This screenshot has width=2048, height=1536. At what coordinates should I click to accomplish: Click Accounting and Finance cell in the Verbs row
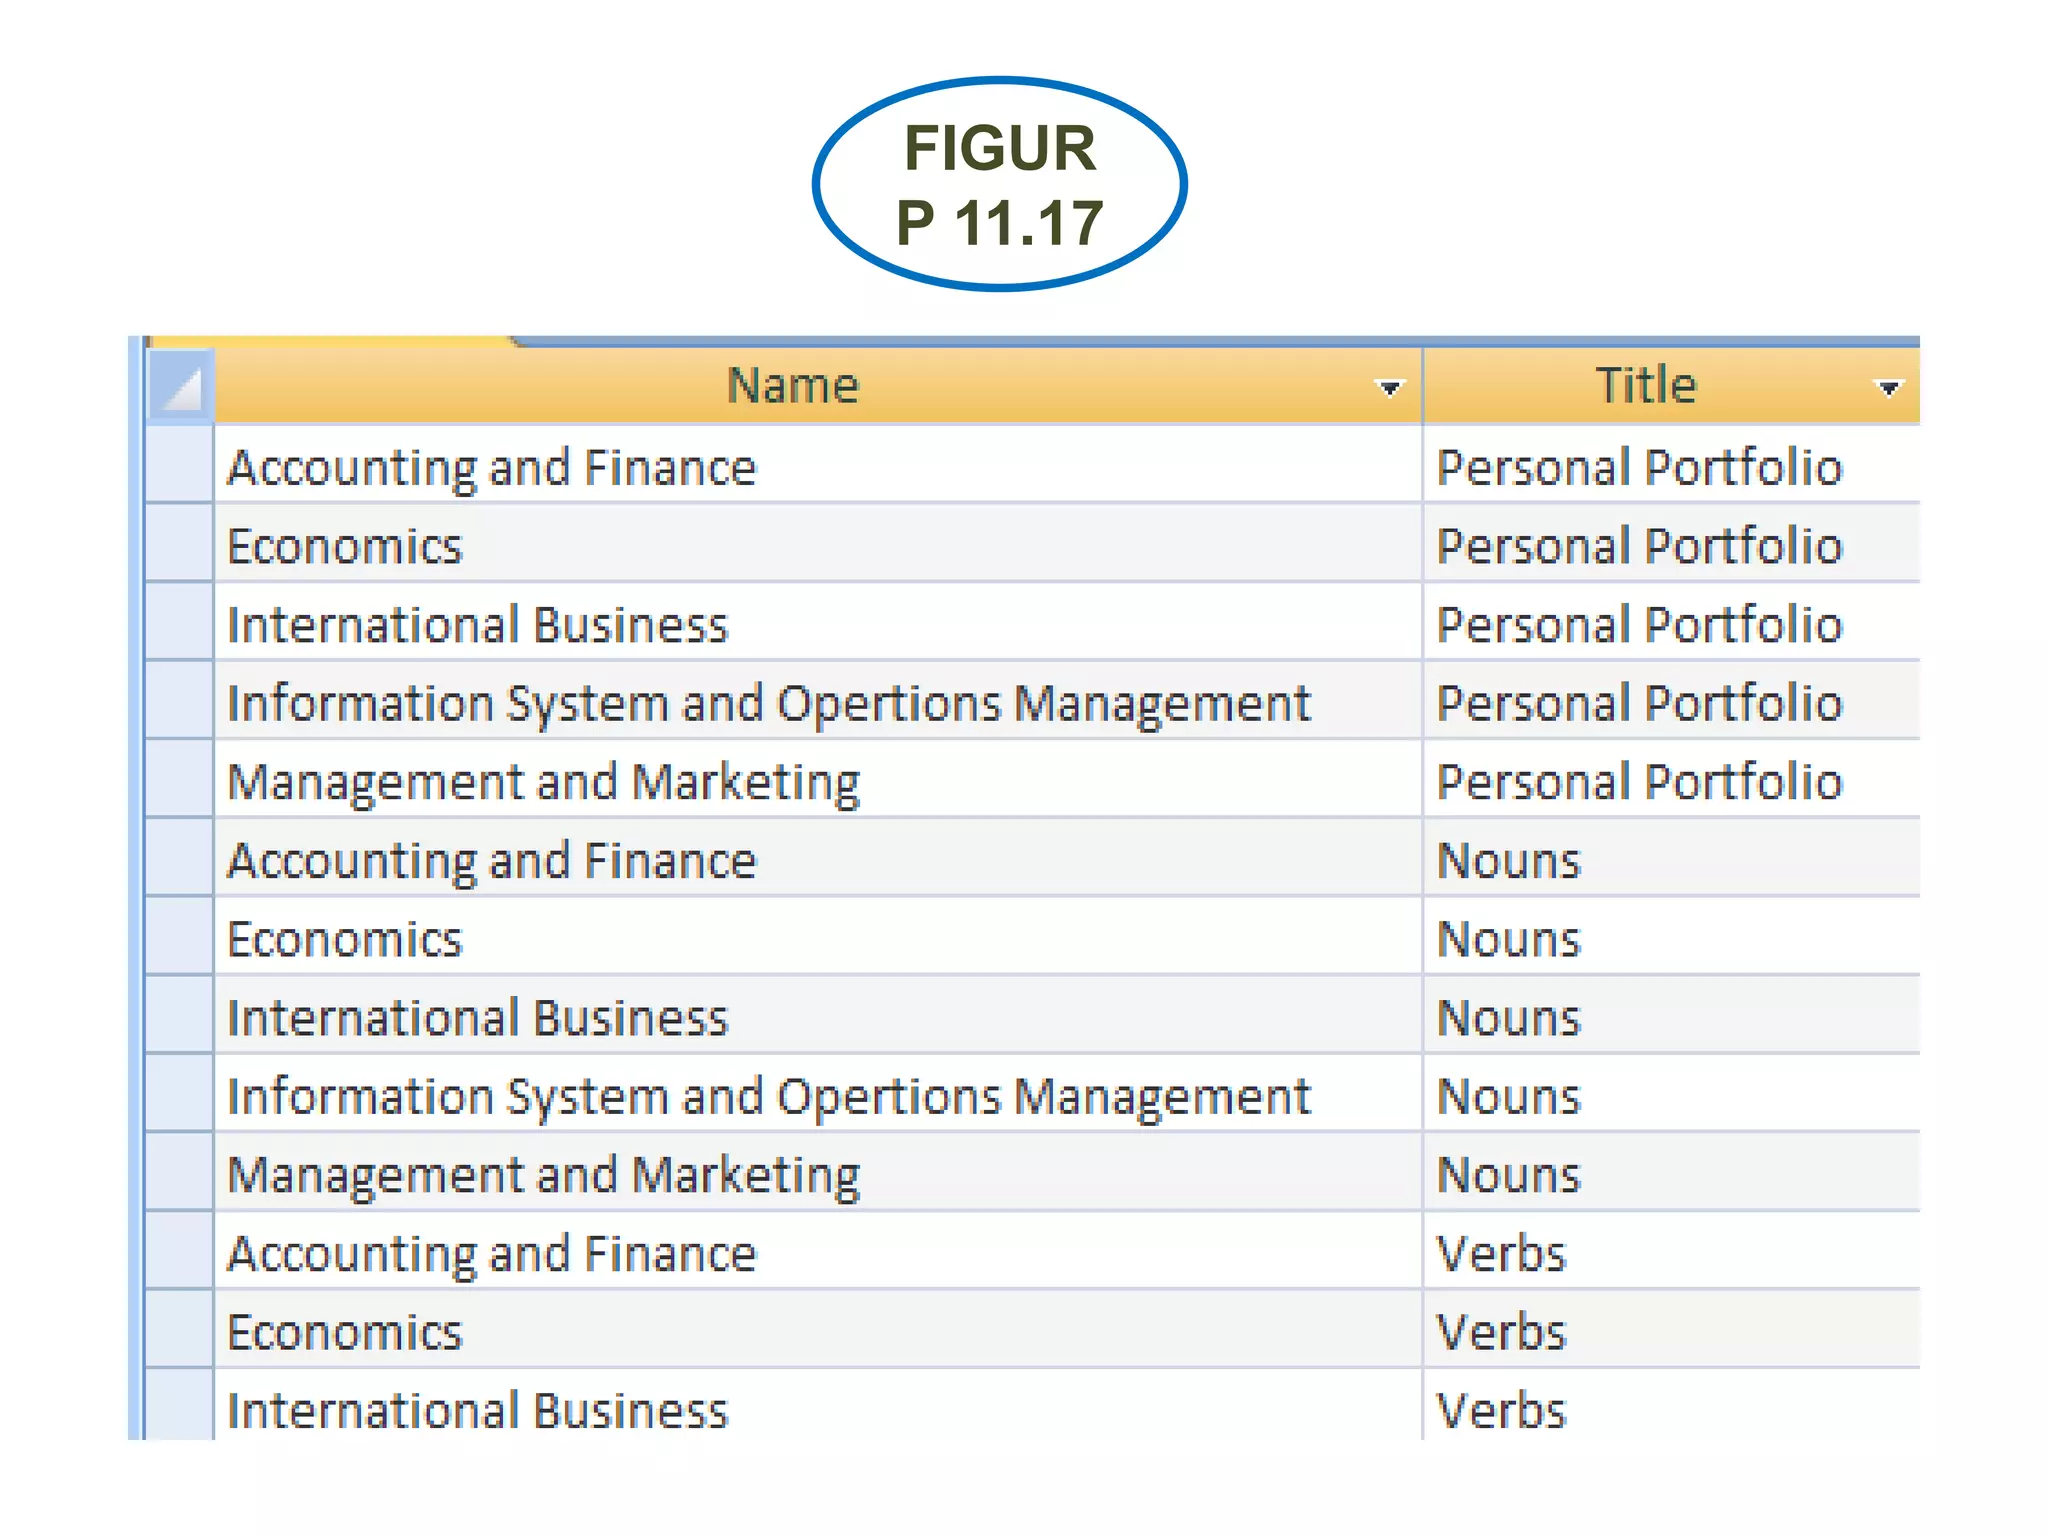click(x=492, y=1254)
